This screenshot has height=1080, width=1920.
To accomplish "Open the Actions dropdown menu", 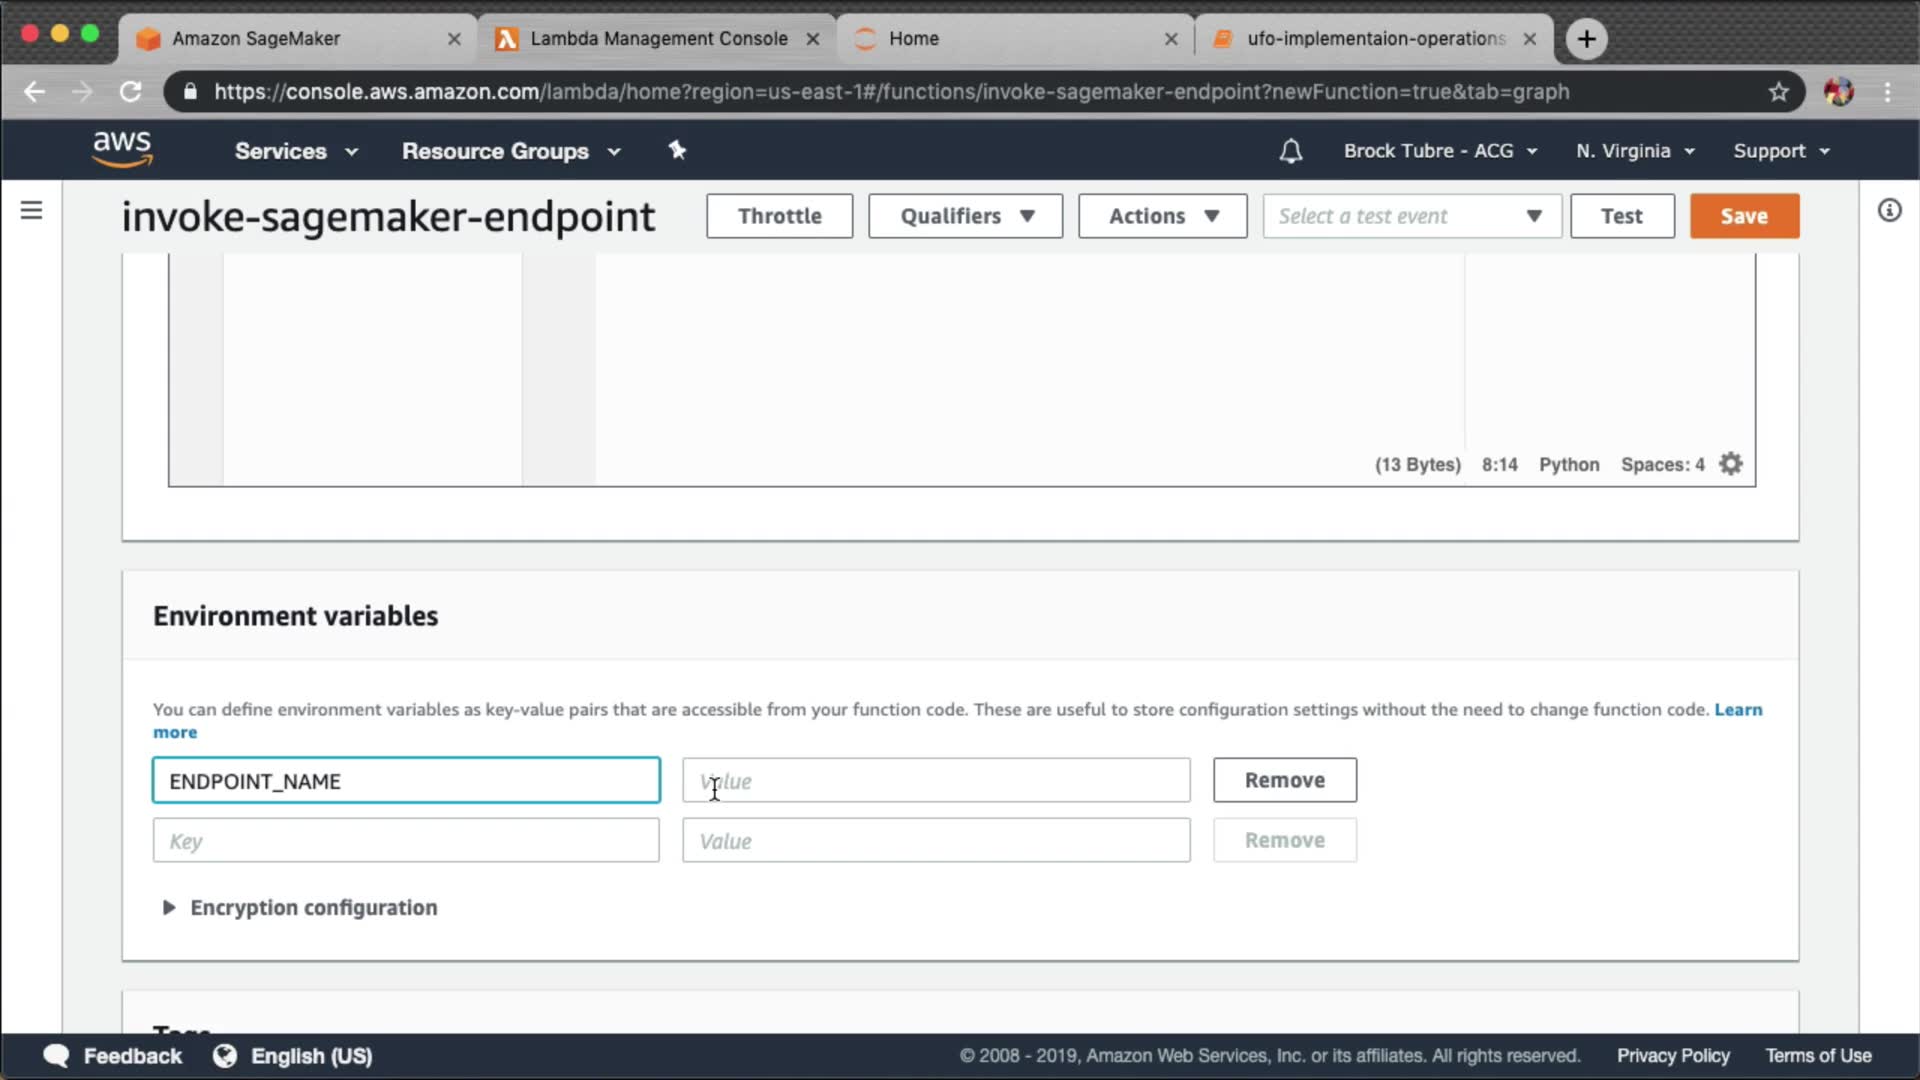I will [1162, 216].
